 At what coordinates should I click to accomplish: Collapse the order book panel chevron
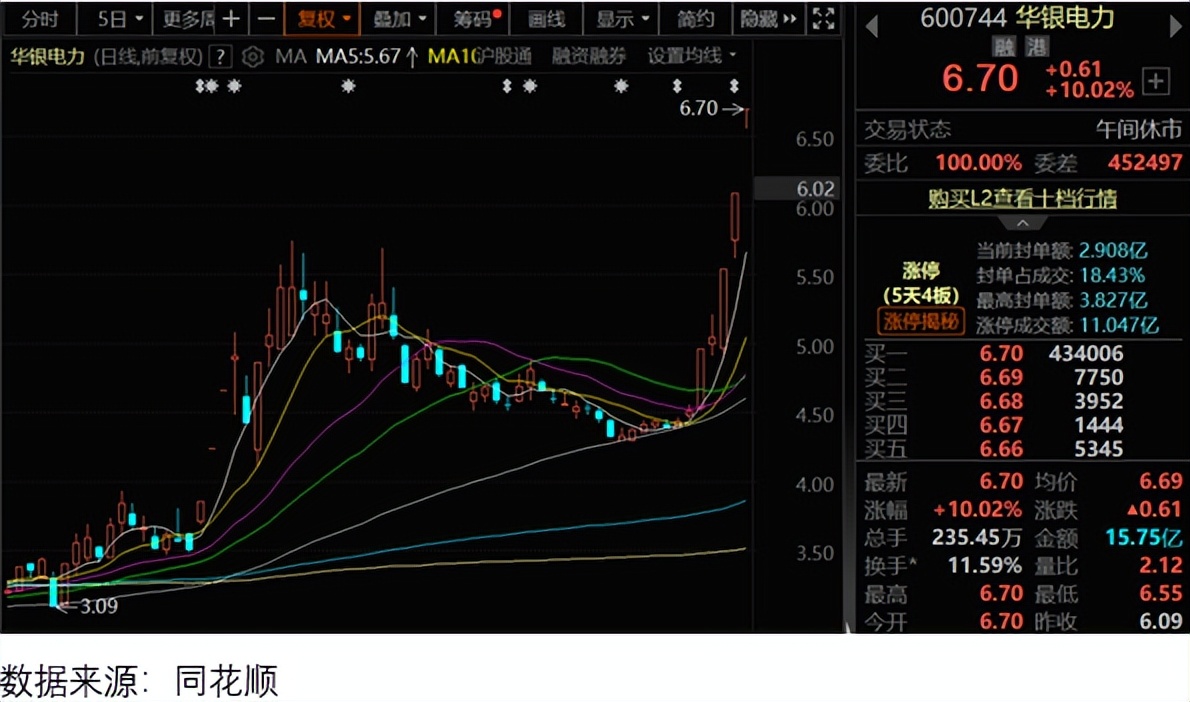pos(1022,223)
